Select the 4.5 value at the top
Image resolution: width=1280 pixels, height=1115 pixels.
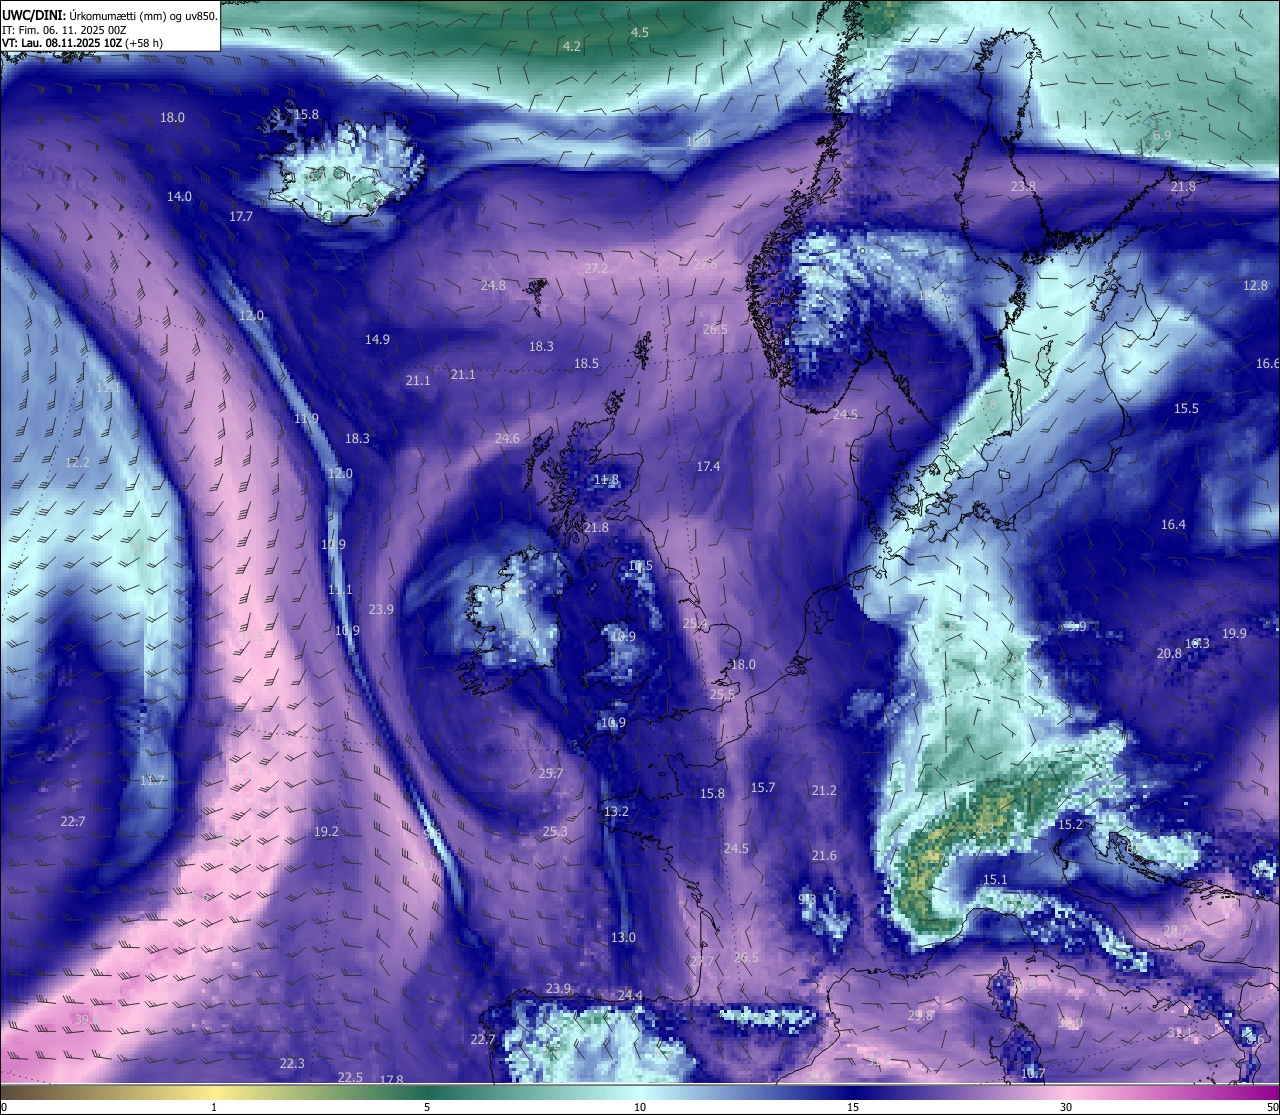pos(639,32)
